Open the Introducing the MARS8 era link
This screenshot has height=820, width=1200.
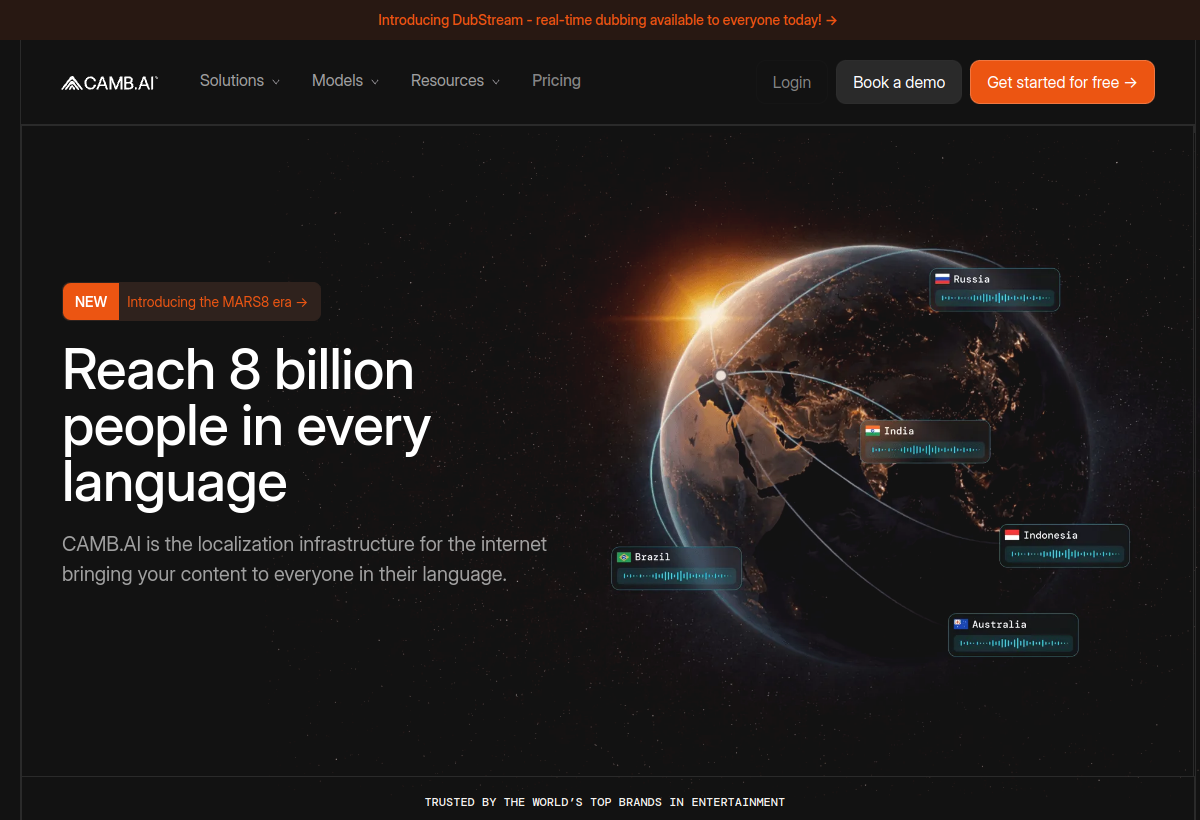coord(217,301)
